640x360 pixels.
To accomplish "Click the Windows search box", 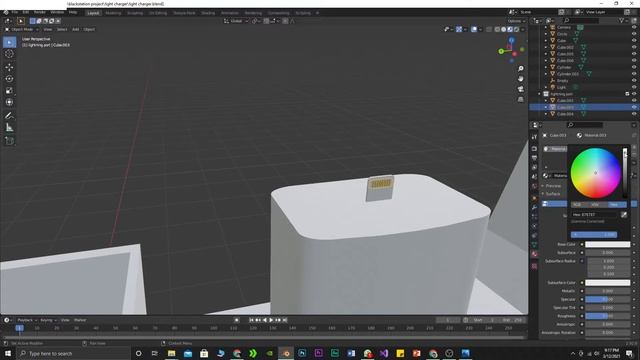I will click(x=73, y=353).
